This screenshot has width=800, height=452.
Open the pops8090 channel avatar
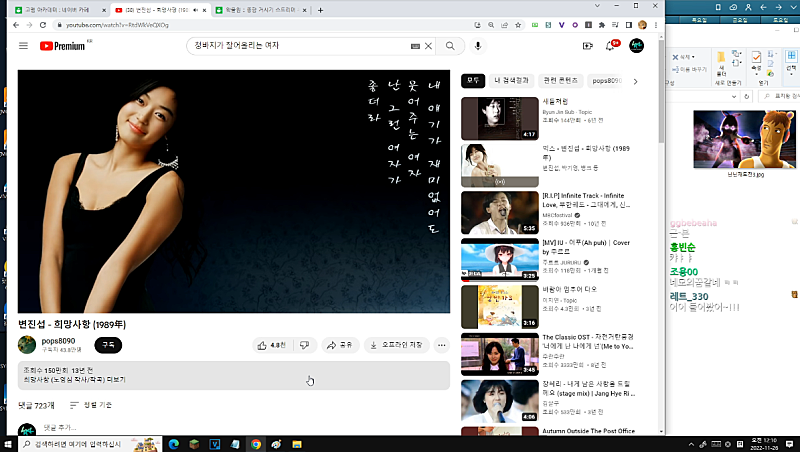(27, 345)
